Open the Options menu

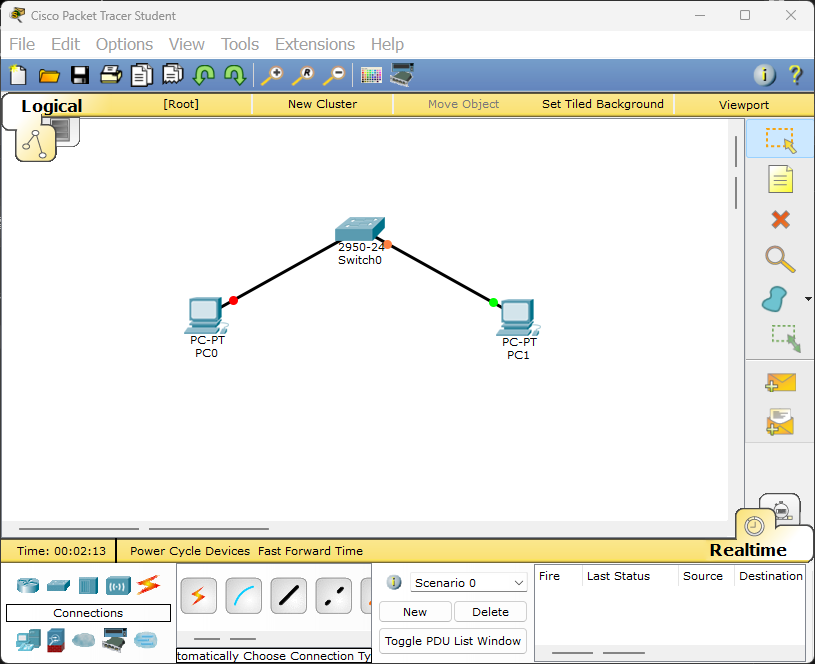pyautogui.click(x=124, y=44)
